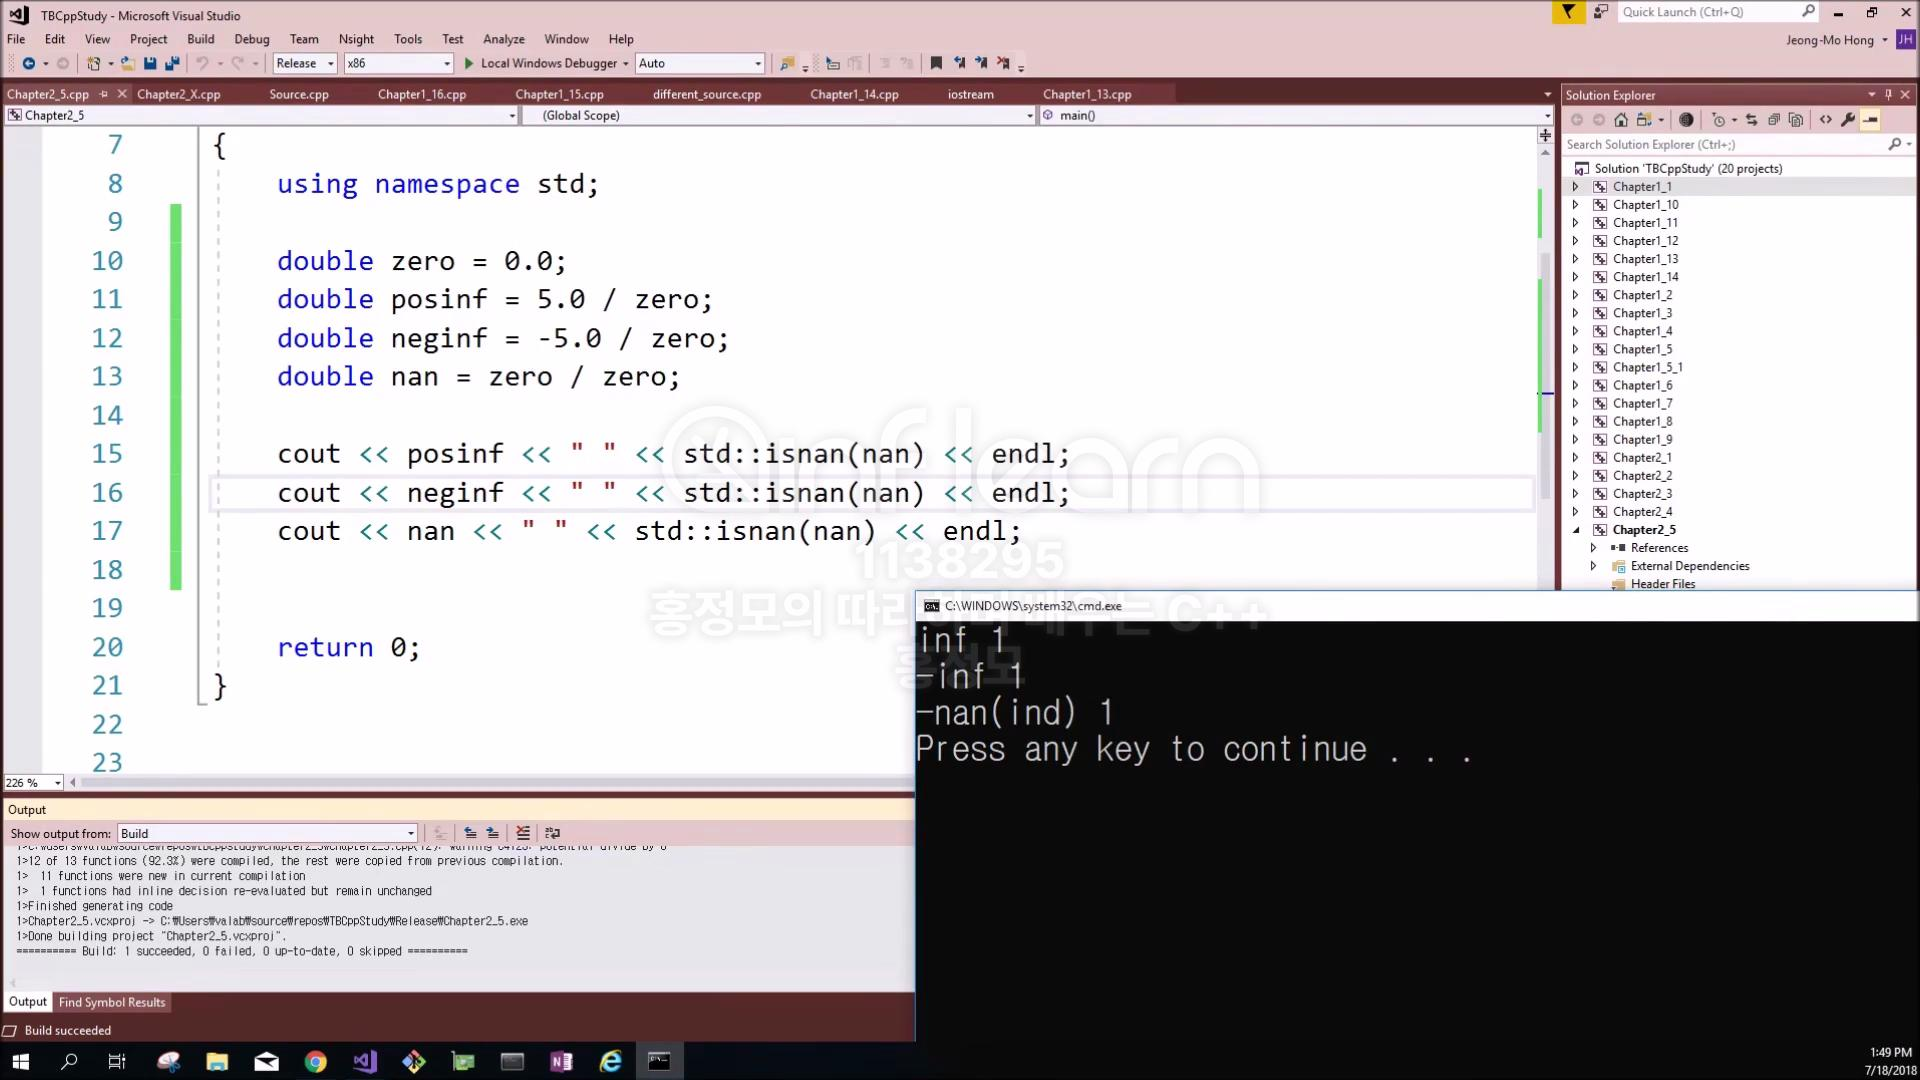Switch to Find Symbol Results tab
Viewport: 1920px width, 1080px height.
pyautogui.click(x=112, y=1002)
